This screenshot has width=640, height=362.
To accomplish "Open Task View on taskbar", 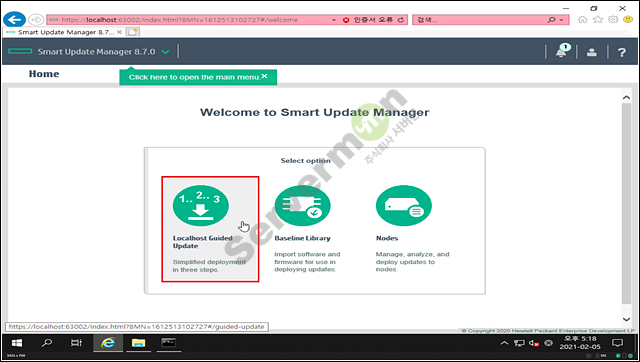I will click(x=76, y=343).
